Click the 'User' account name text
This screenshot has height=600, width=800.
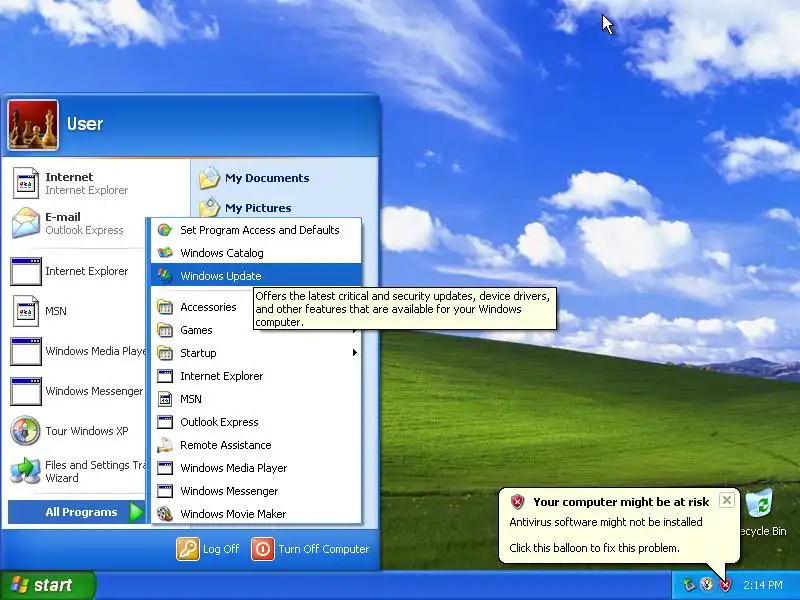click(85, 124)
